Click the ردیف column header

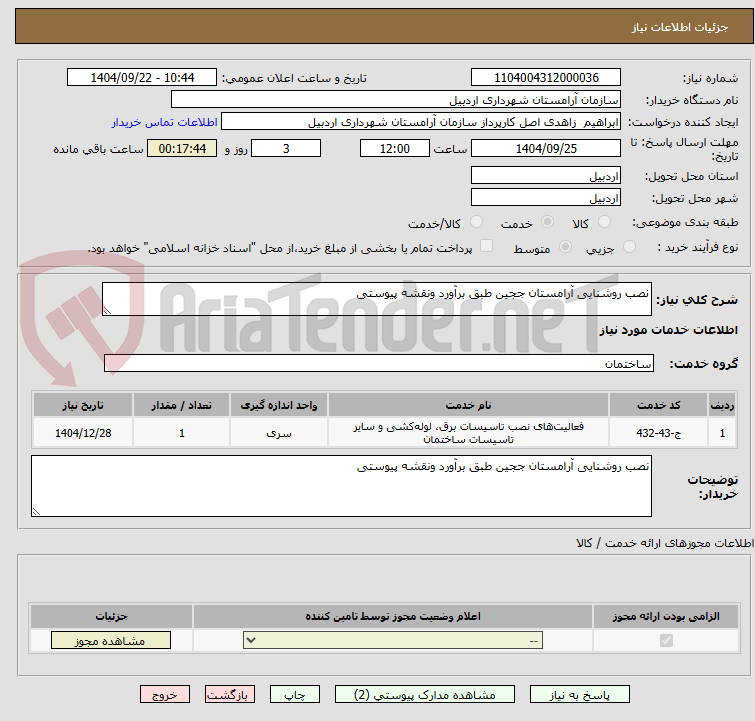click(x=722, y=405)
